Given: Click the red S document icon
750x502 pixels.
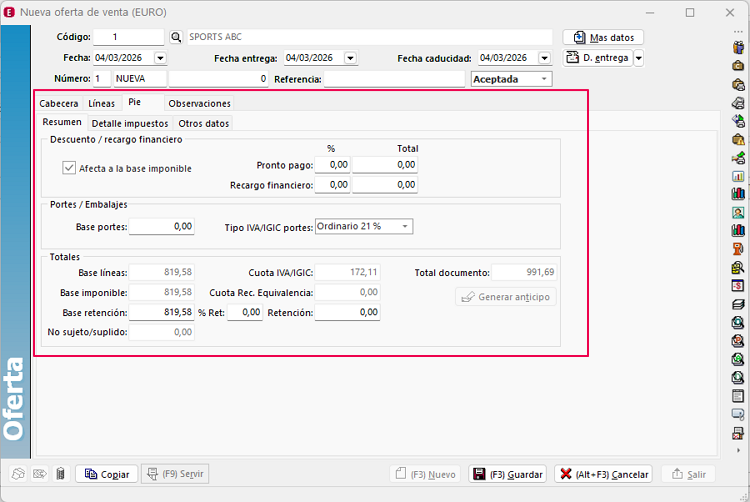Looking at the screenshot, I should click(738, 286).
